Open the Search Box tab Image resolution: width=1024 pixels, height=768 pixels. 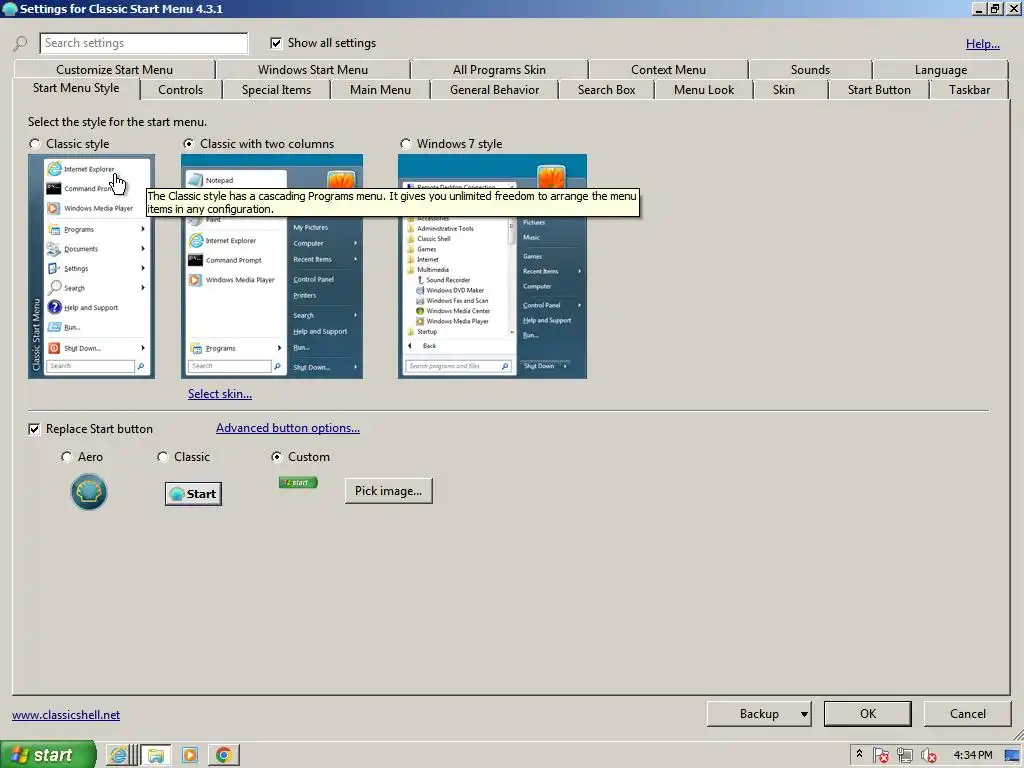[x=606, y=90]
